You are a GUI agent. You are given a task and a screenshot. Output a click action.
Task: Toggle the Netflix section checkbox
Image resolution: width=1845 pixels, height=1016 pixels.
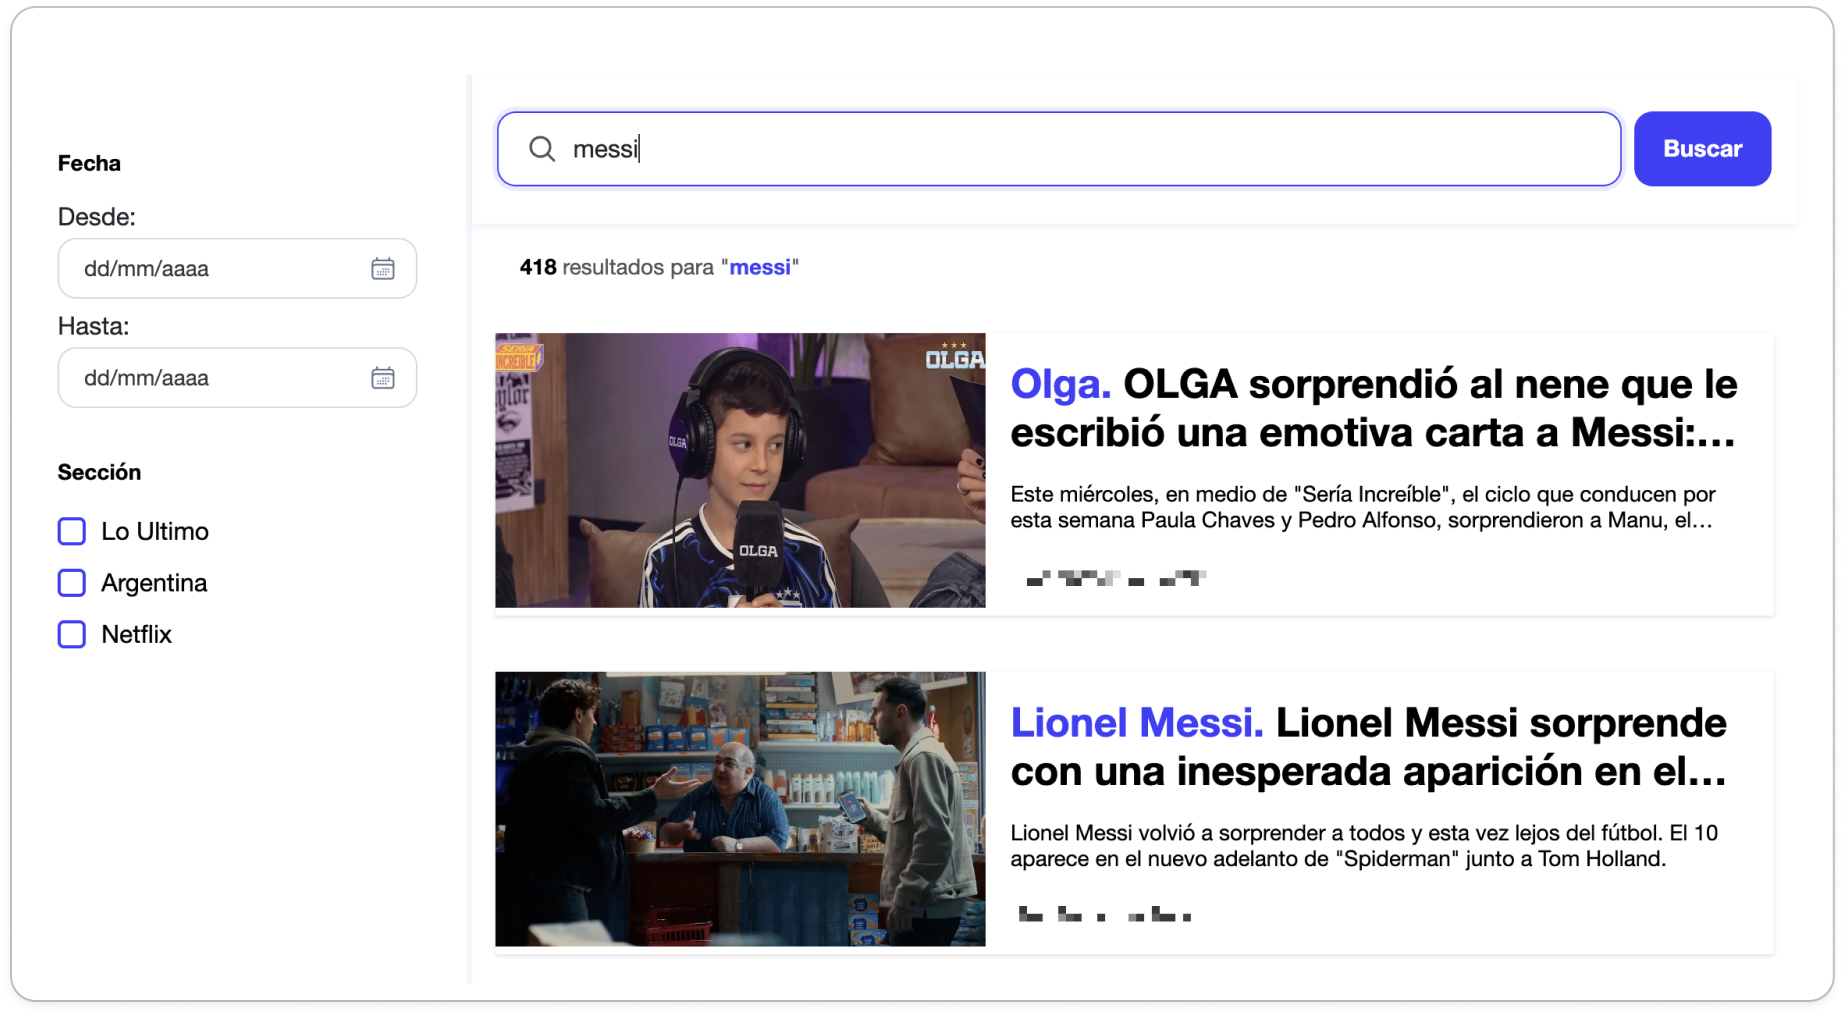coord(72,634)
